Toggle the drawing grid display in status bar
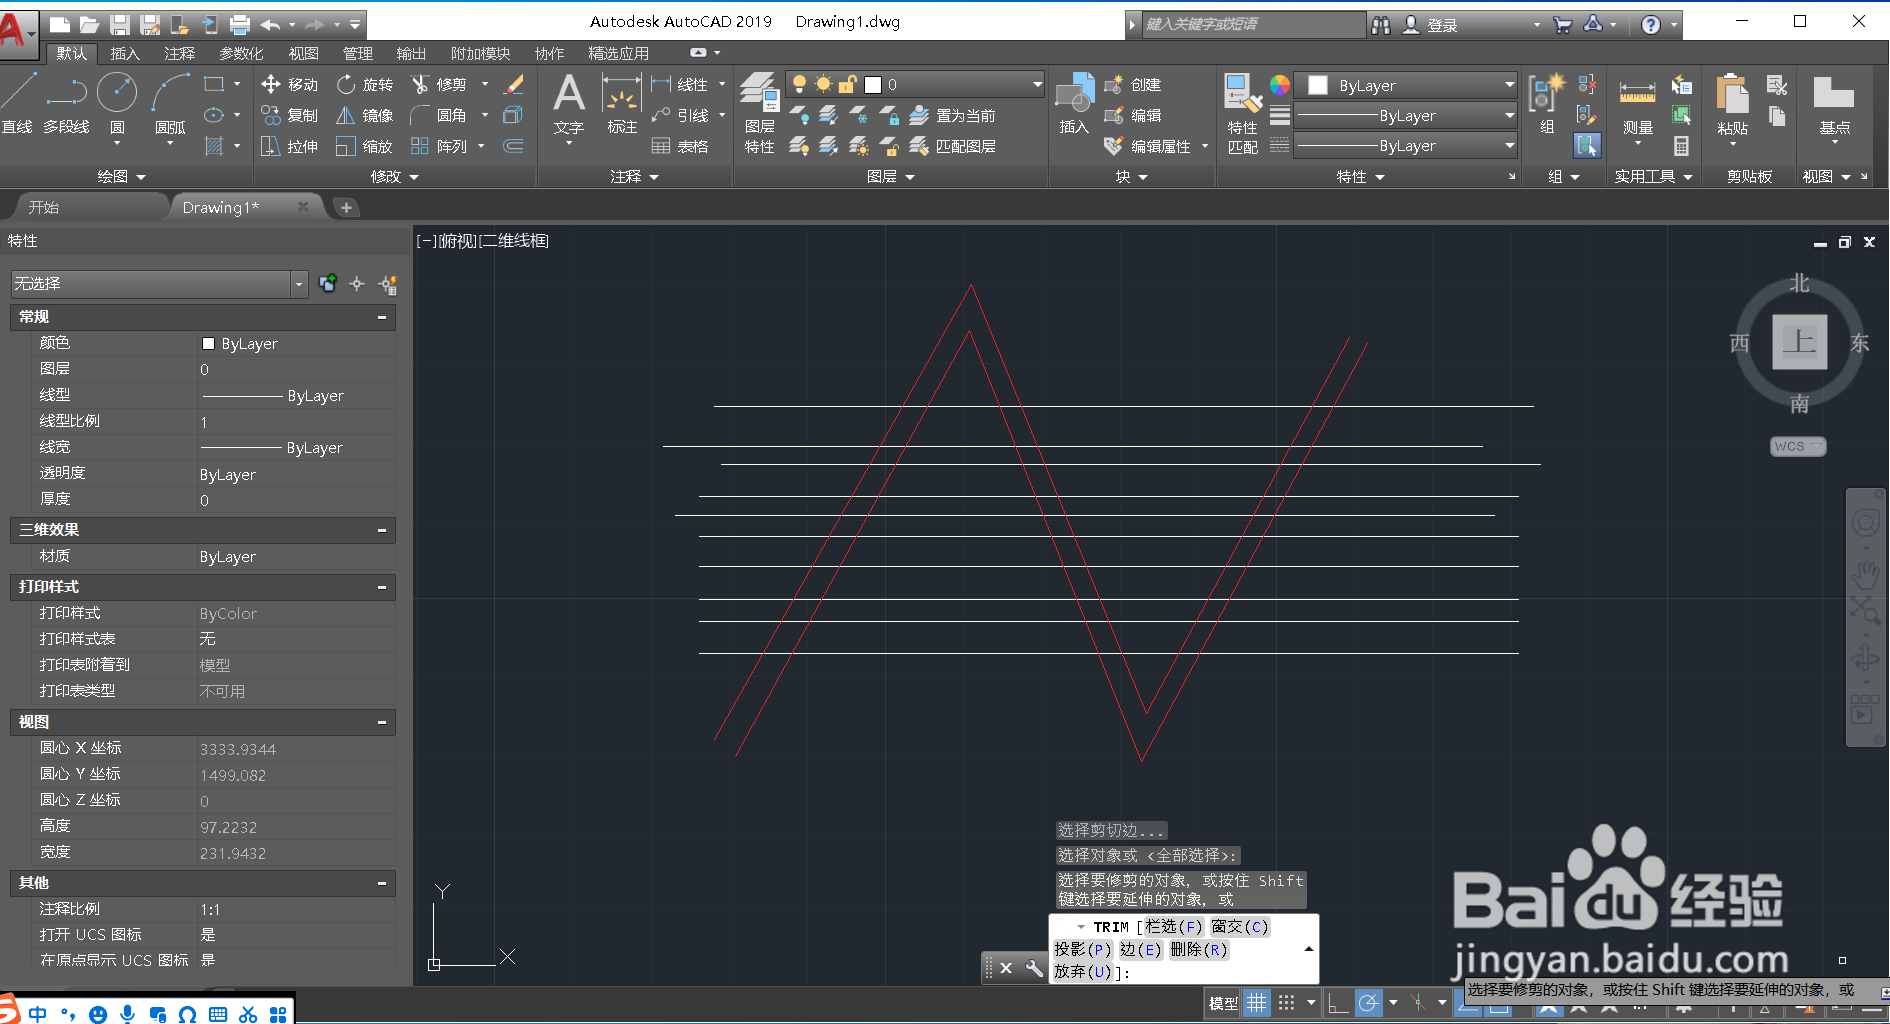The image size is (1890, 1024). click(x=1257, y=1003)
